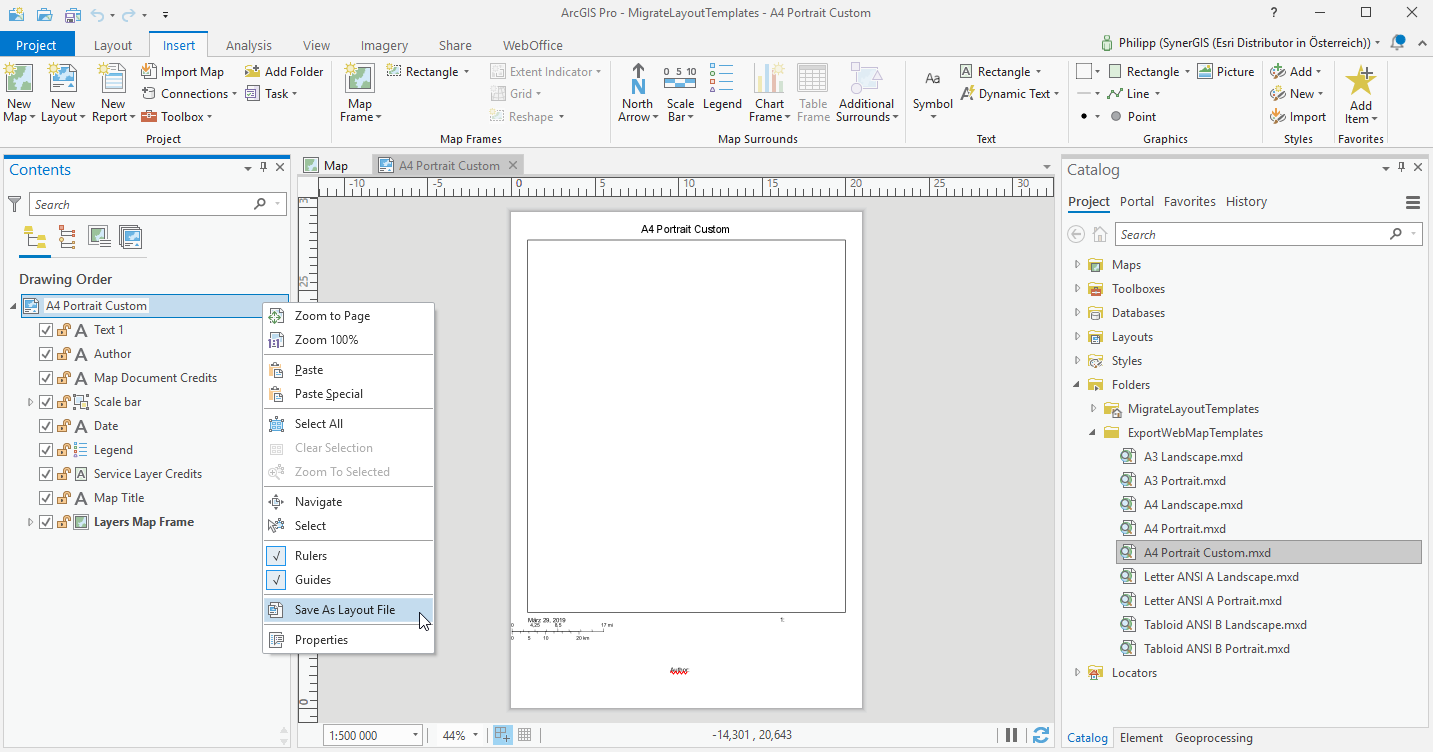1433x752 pixels.
Task: Insert a Chart Frame
Action: coord(767,92)
